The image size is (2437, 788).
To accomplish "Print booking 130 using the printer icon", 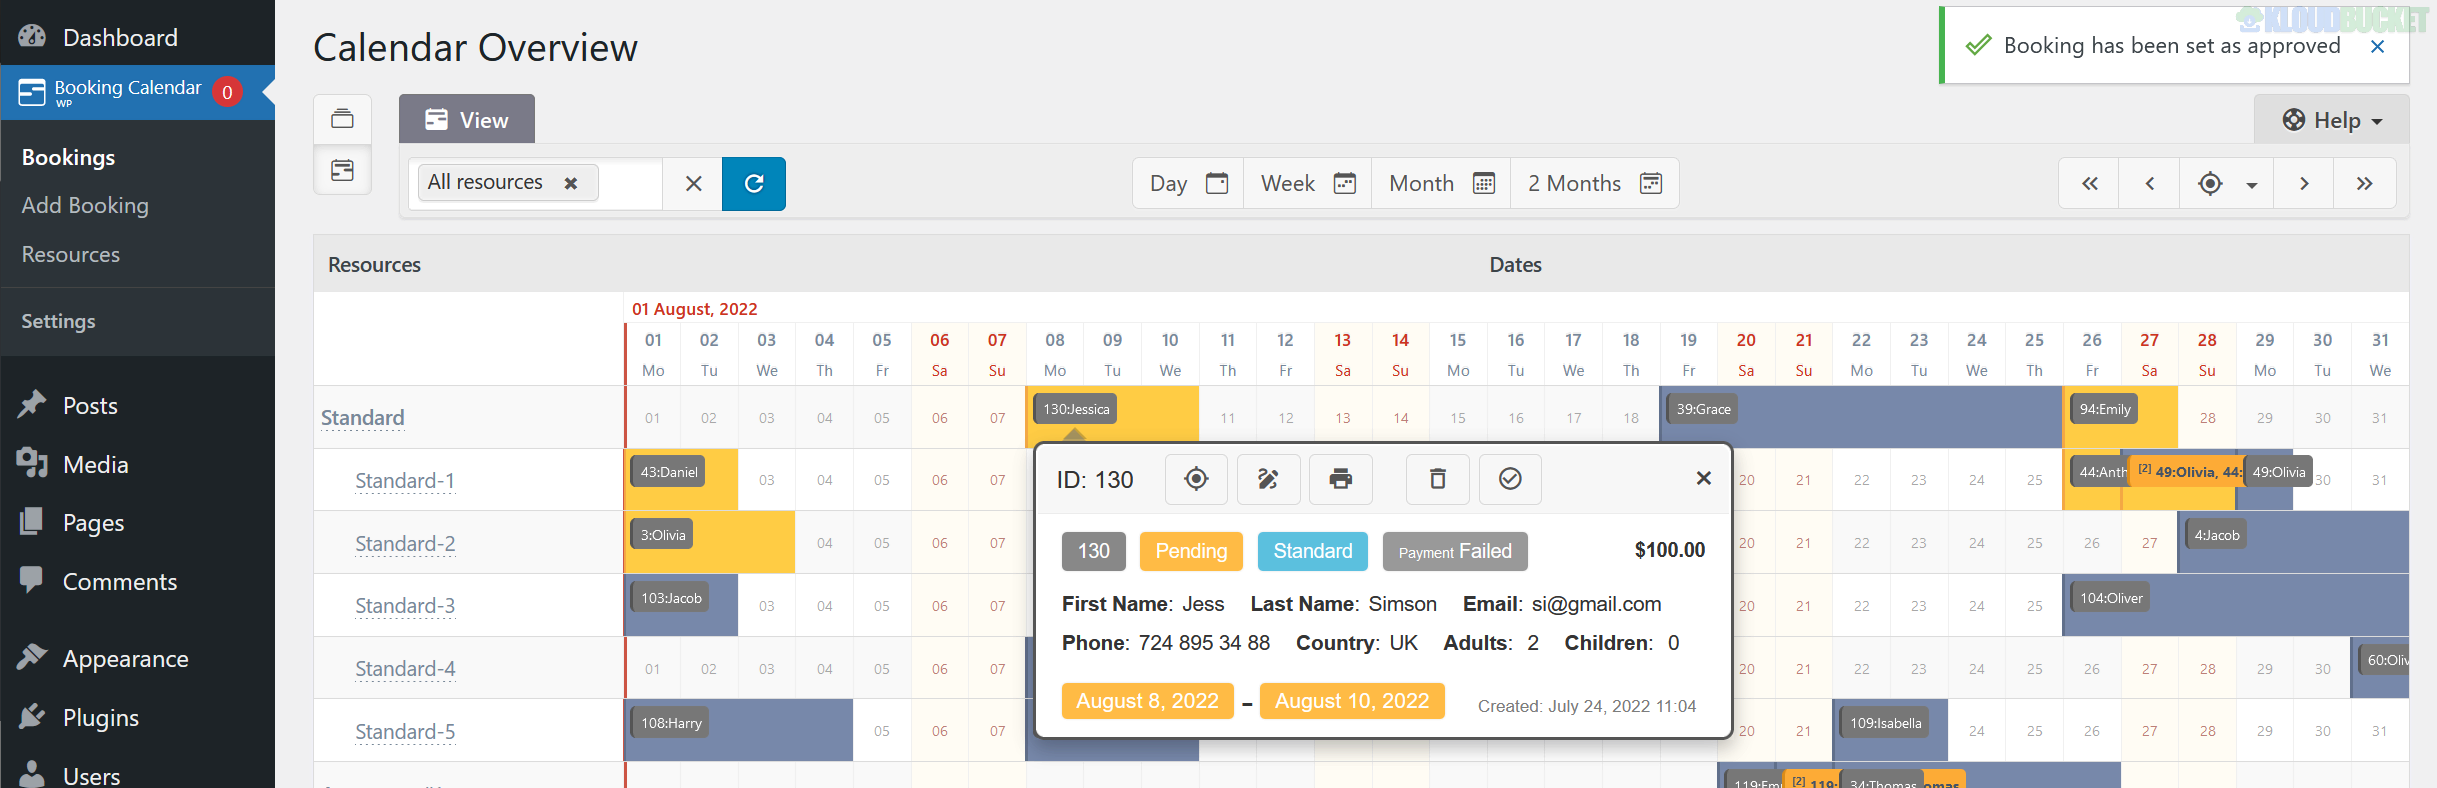I will (x=1340, y=479).
